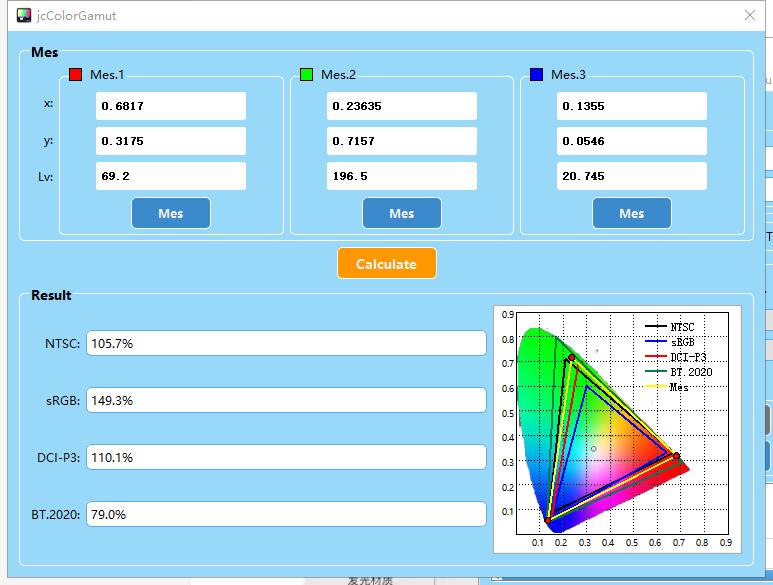This screenshot has height=585, width=773.
Task: Click the sRGB result field showing 149.3%
Action: coord(286,400)
